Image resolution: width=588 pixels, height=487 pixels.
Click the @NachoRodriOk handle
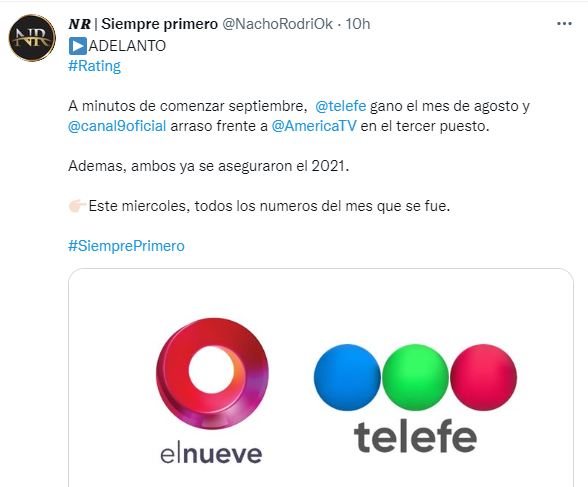(278, 24)
